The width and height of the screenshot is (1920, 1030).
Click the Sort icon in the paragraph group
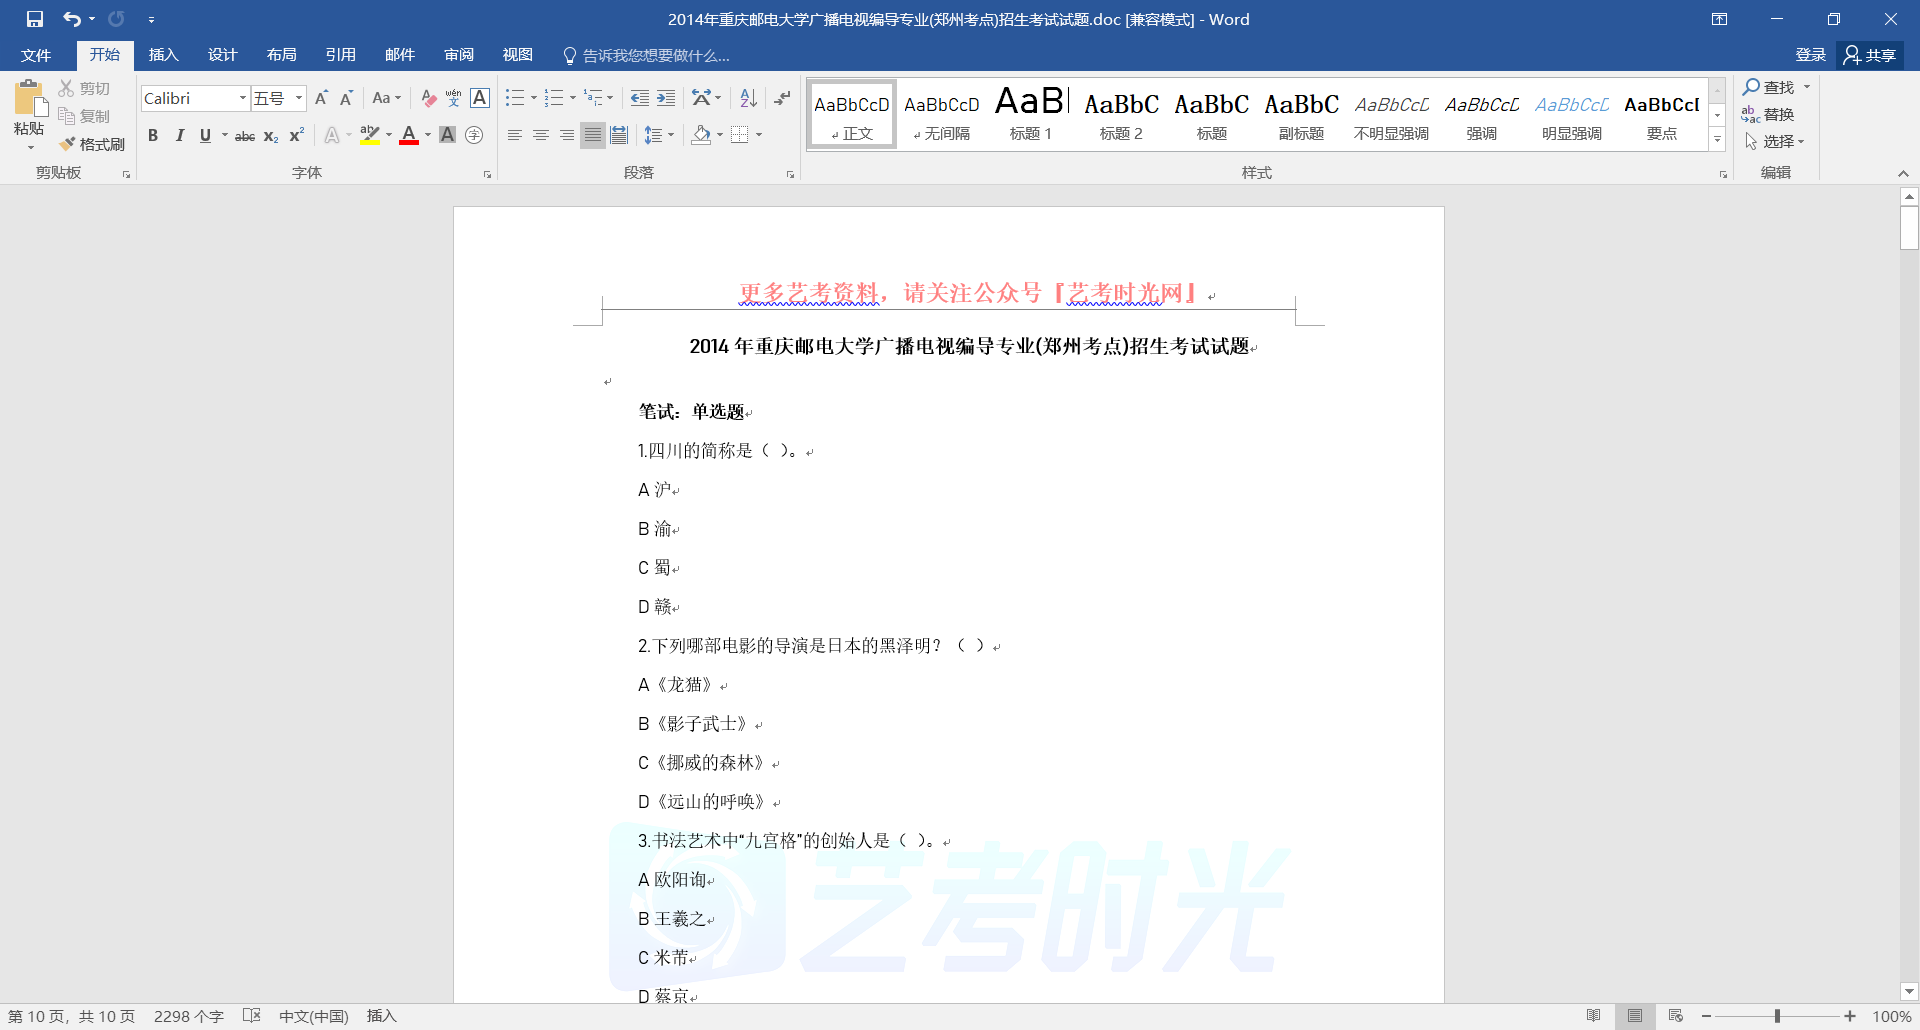[748, 98]
